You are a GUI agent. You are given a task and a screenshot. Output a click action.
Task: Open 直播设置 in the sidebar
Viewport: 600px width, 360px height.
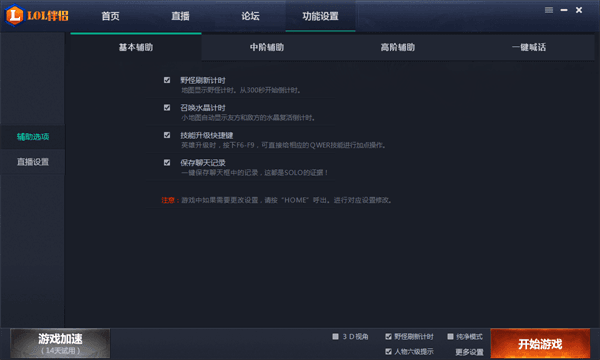[33, 162]
